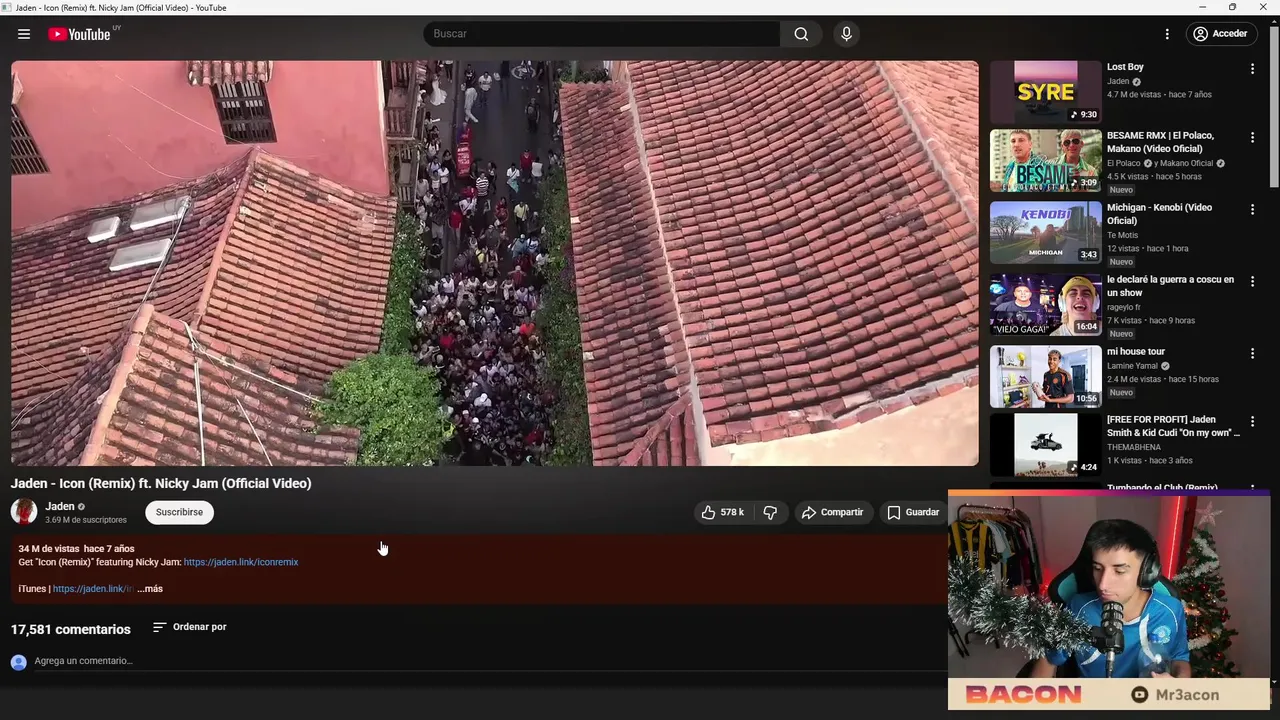1280x720 pixels.
Task: Open 'BESAME RMX | El Polaco, Makano' title
Action: point(1161,142)
